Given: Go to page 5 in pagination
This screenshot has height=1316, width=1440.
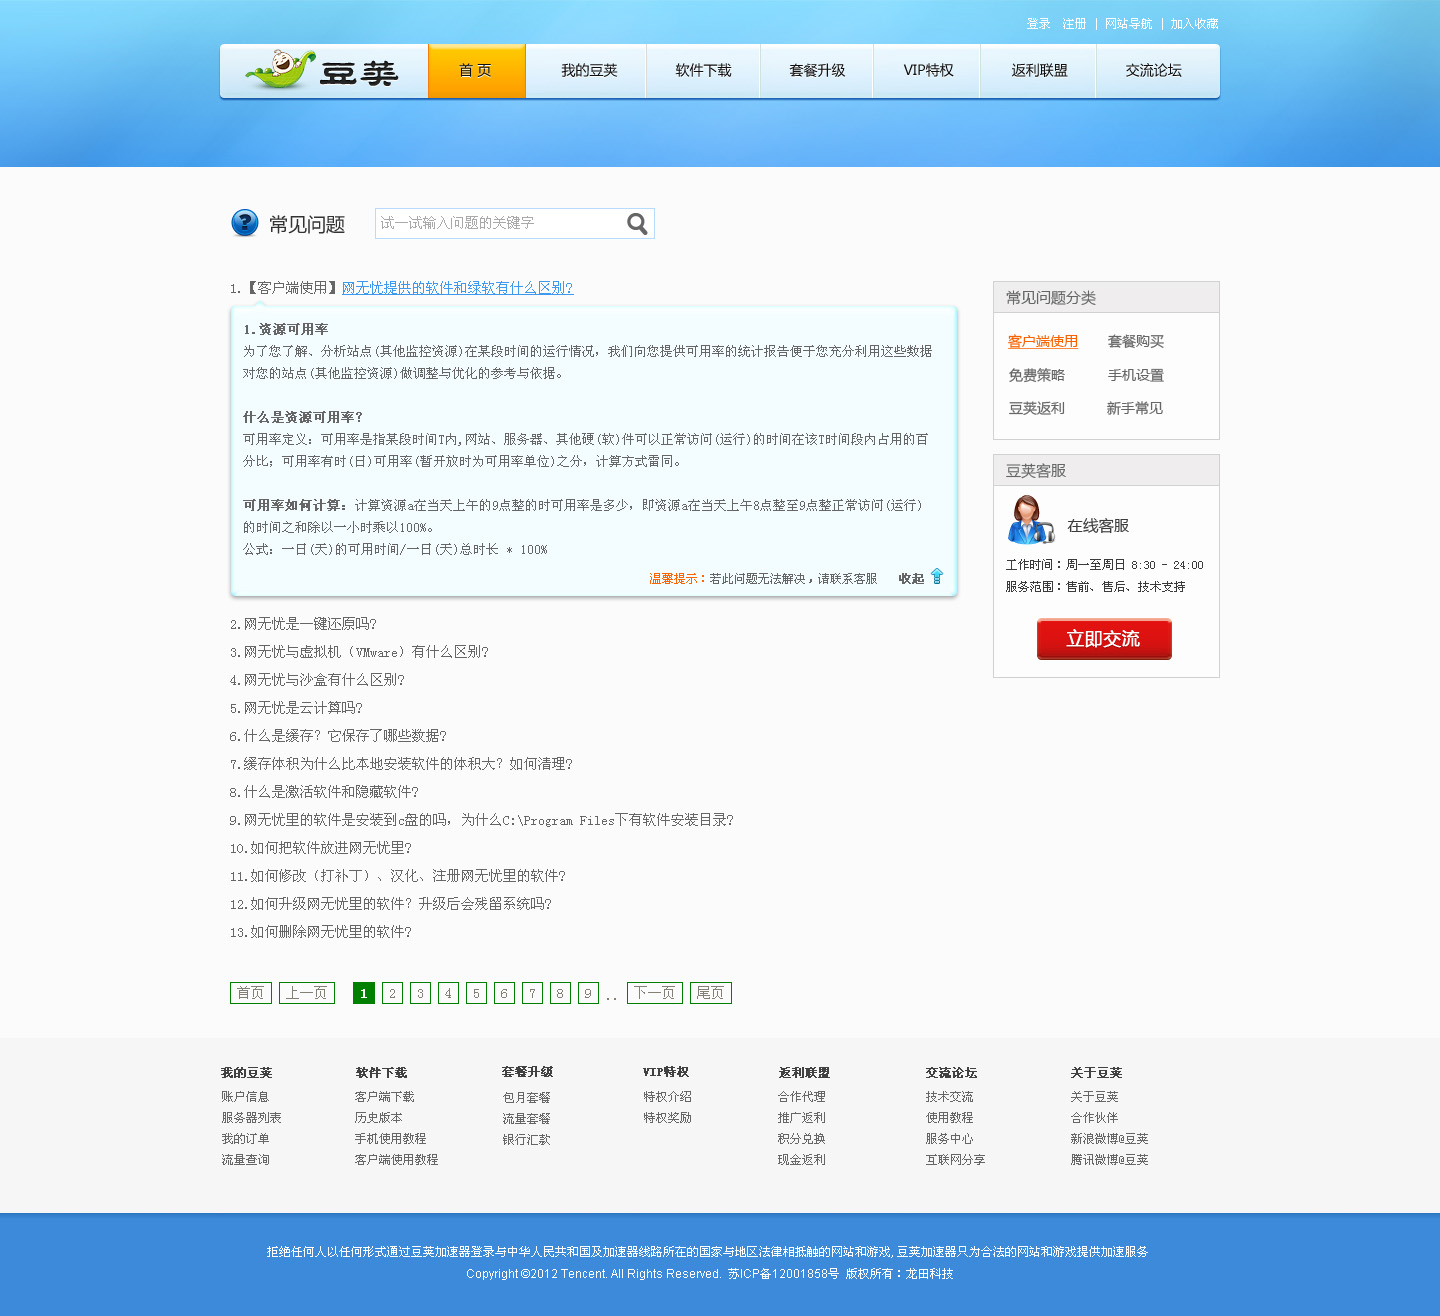Looking at the screenshot, I should [476, 993].
